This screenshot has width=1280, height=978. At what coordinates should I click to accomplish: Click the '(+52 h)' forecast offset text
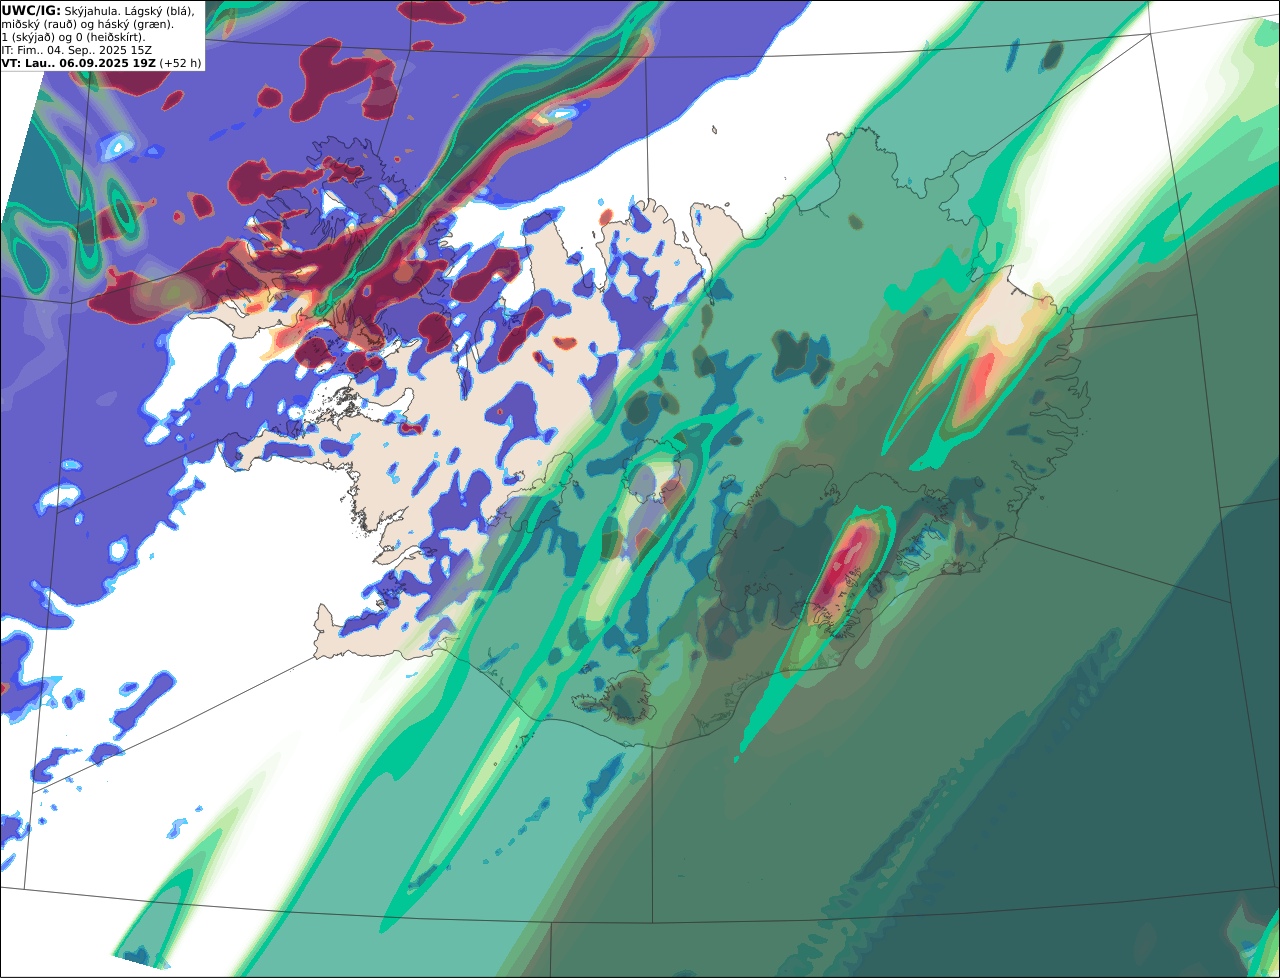(x=180, y=63)
